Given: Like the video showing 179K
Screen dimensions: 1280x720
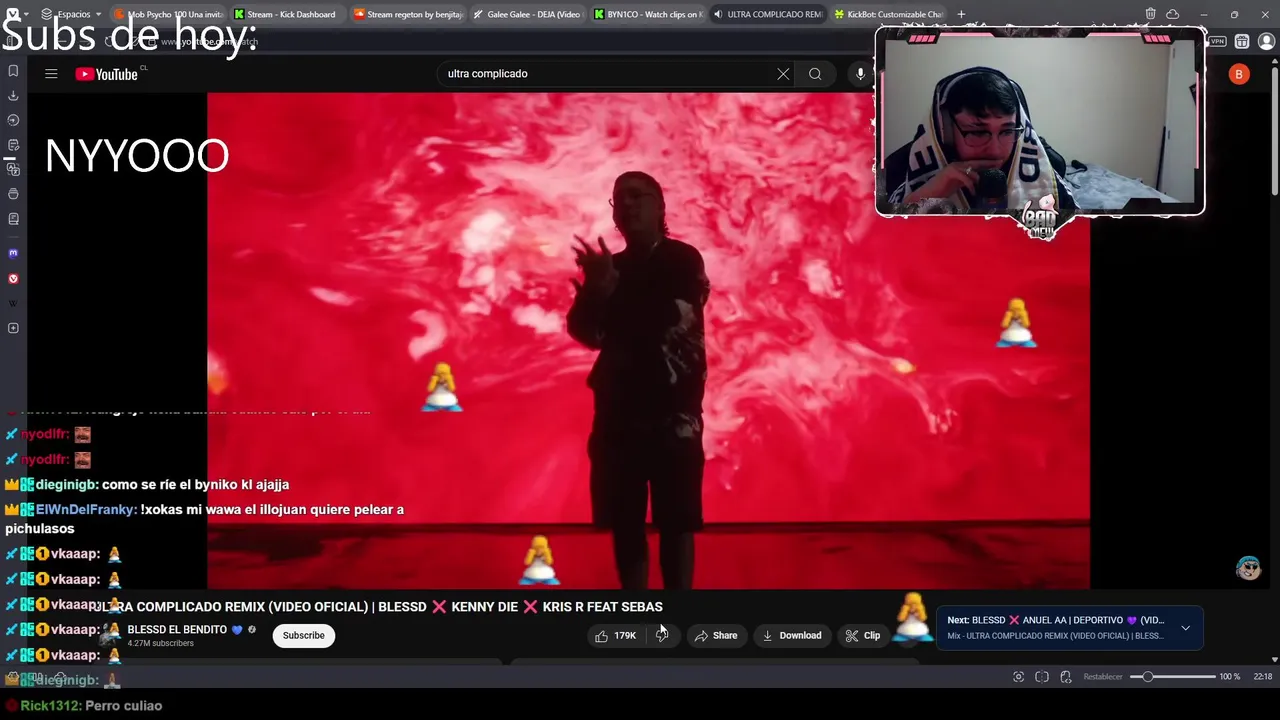Looking at the screenshot, I should point(617,636).
